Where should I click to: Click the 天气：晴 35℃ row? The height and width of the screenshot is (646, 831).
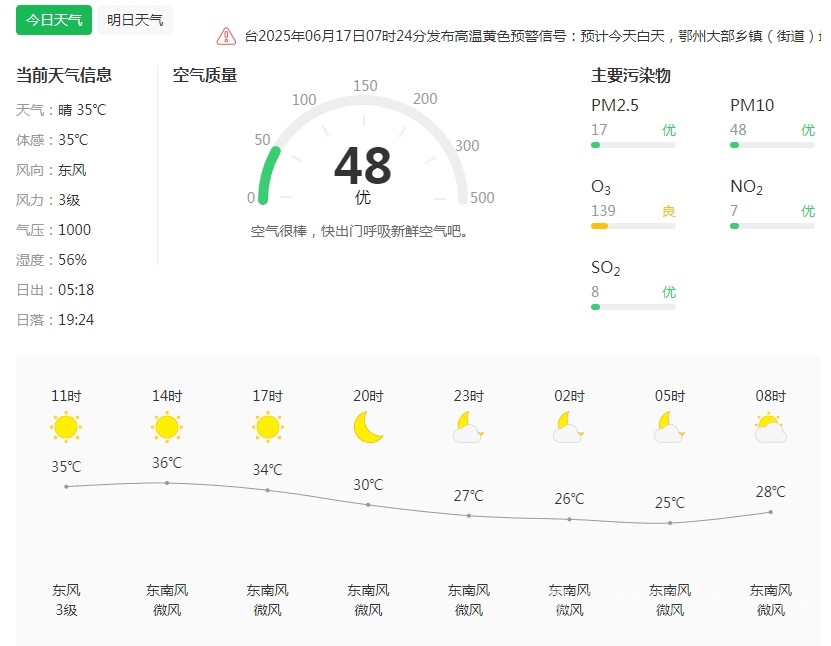coord(61,110)
